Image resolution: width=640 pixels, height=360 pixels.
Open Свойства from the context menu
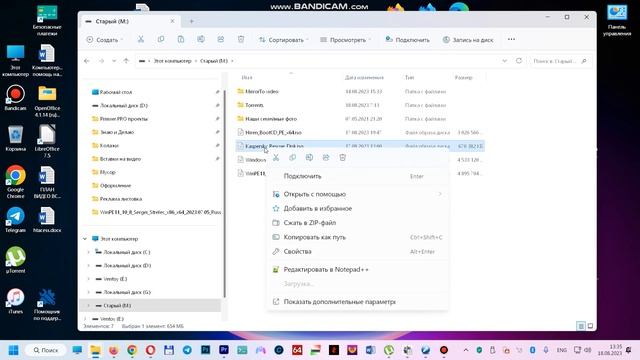pyautogui.click(x=358, y=251)
